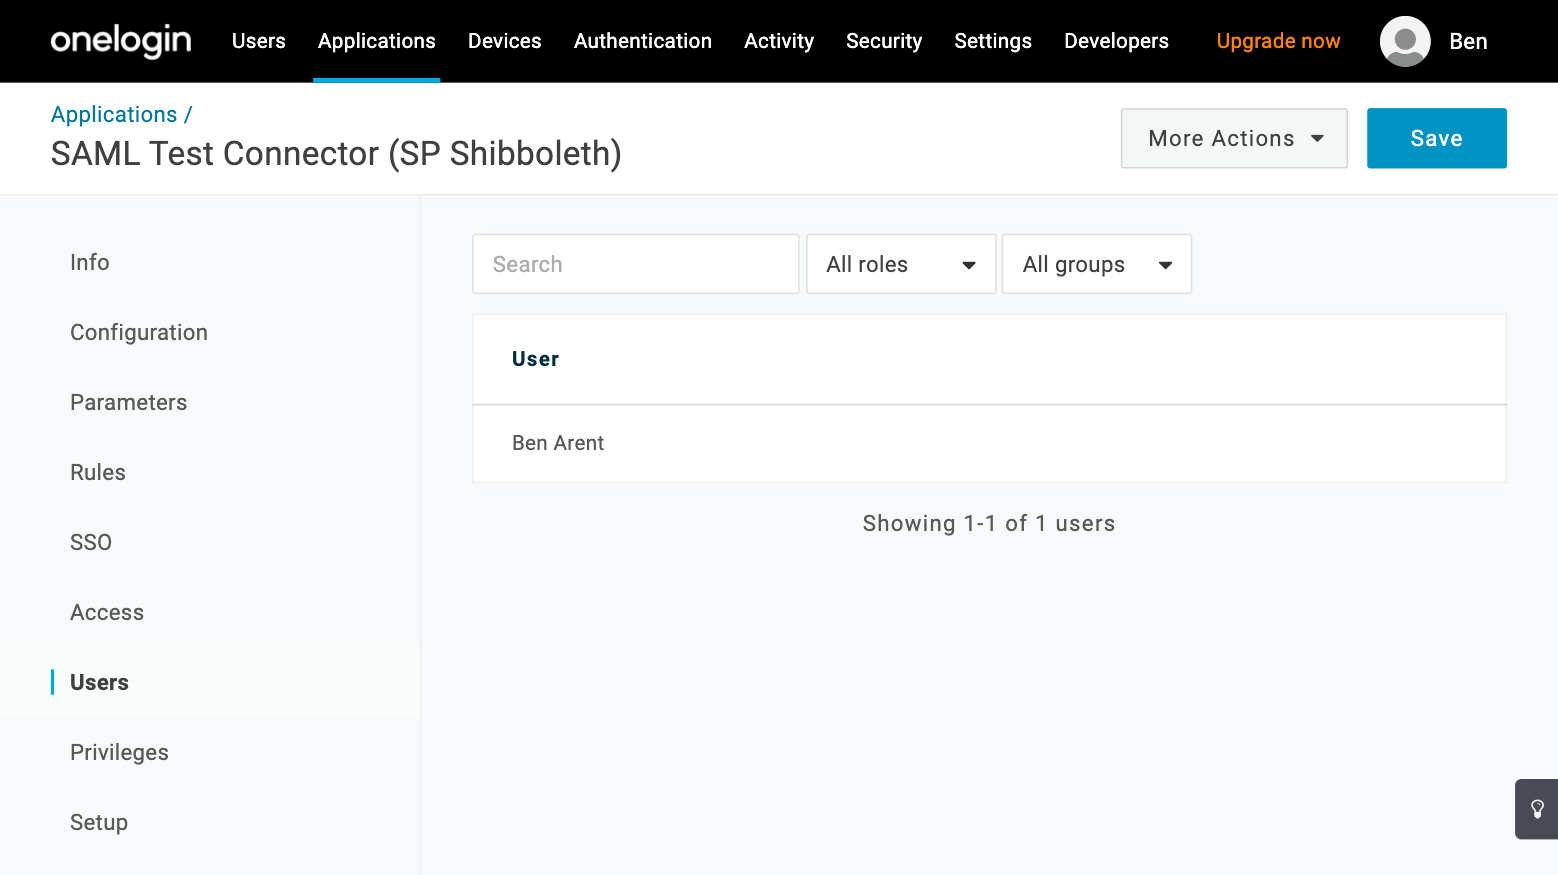Open the Security section

pyautogui.click(x=884, y=41)
